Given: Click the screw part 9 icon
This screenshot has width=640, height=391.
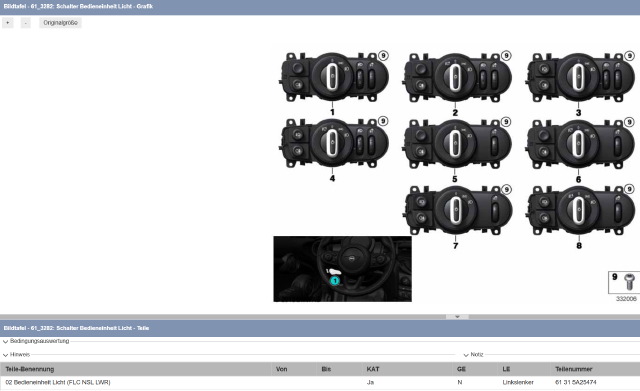Looking at the screenshot, I should (x=629, y=282).
